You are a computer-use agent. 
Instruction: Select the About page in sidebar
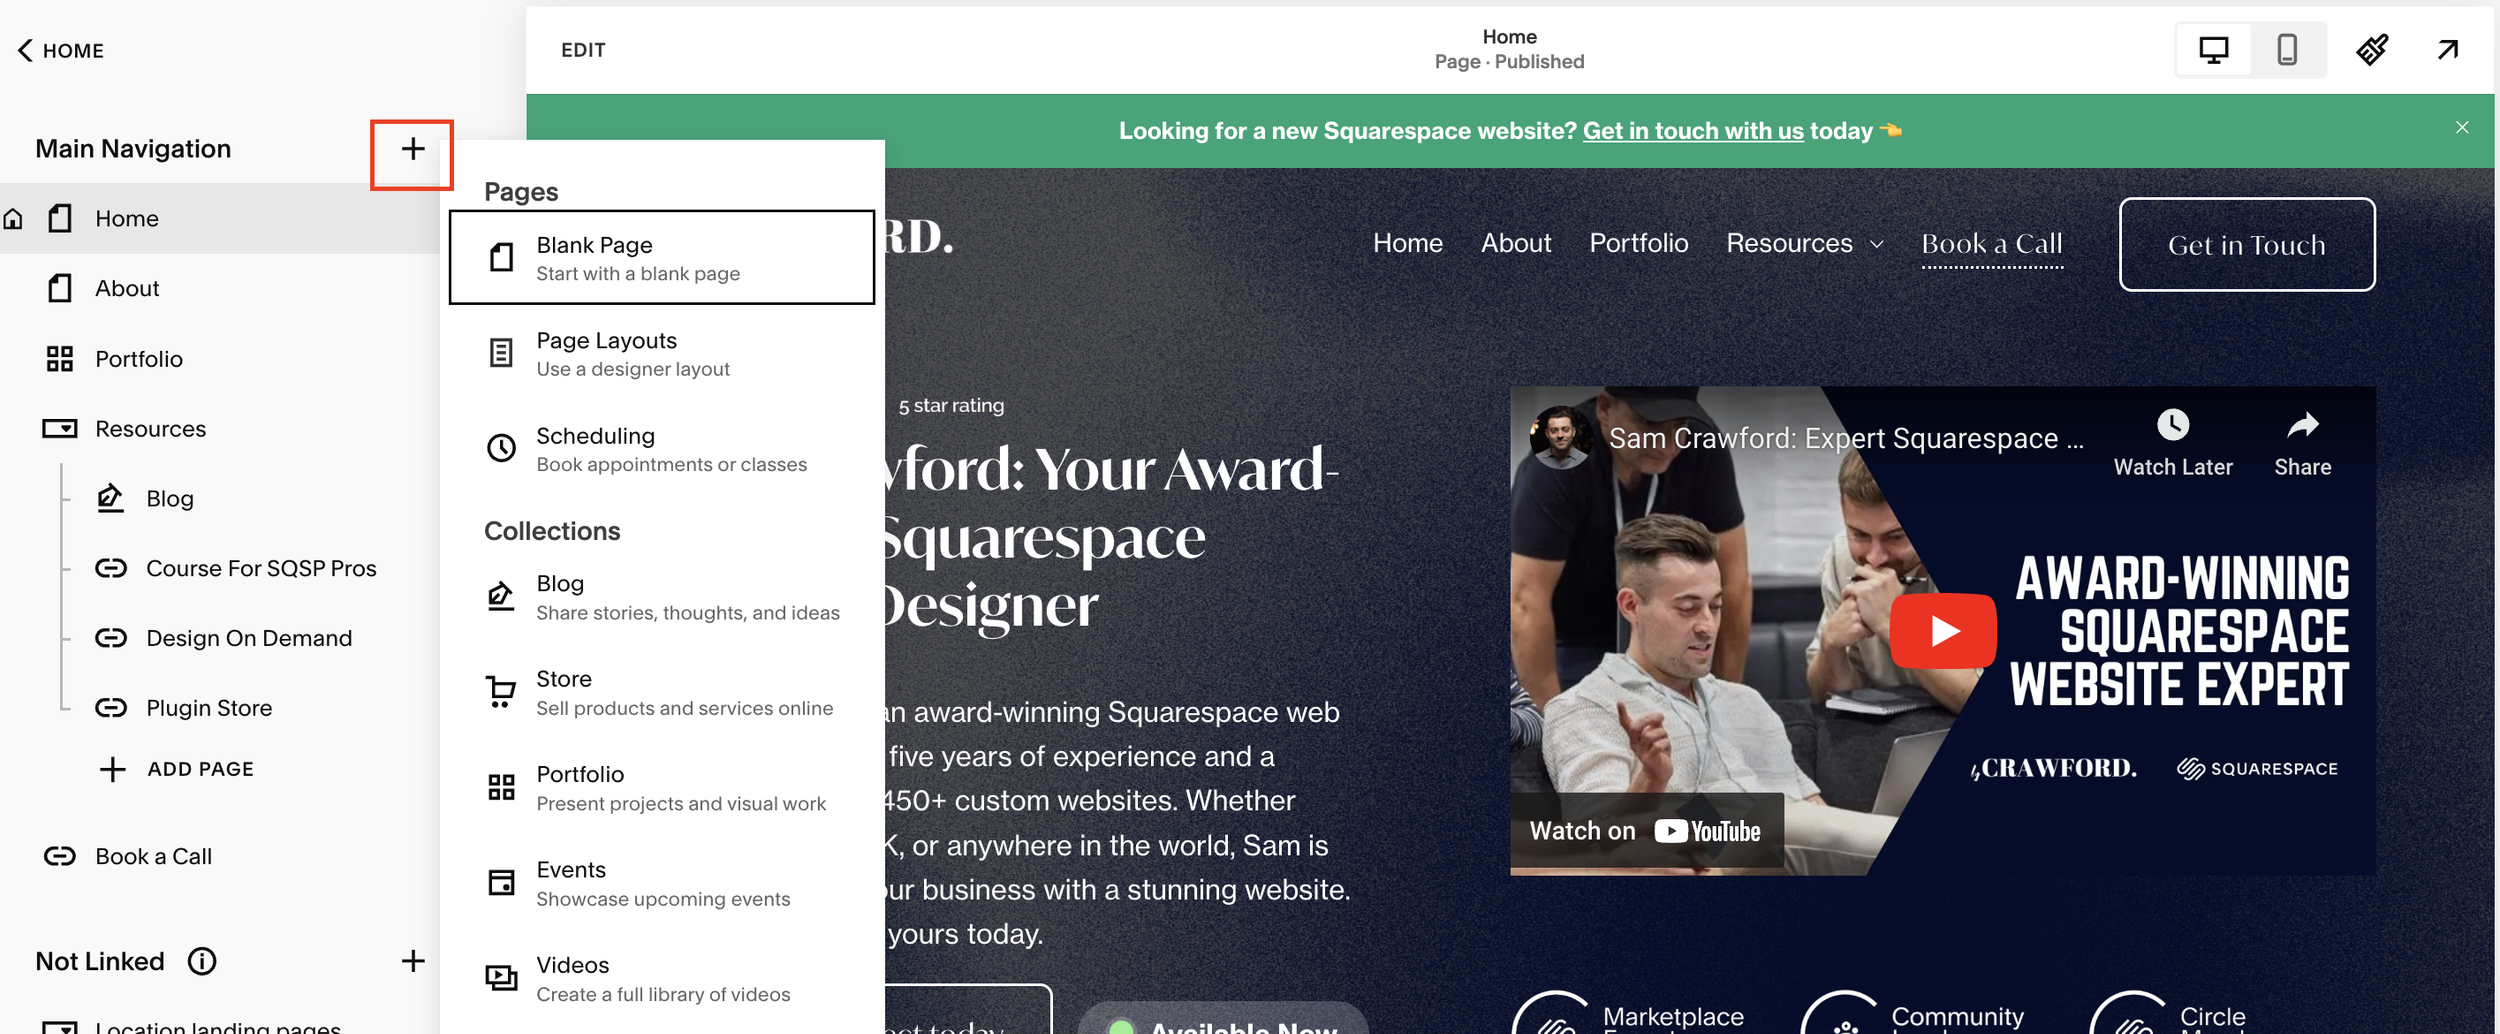point(127,288)
